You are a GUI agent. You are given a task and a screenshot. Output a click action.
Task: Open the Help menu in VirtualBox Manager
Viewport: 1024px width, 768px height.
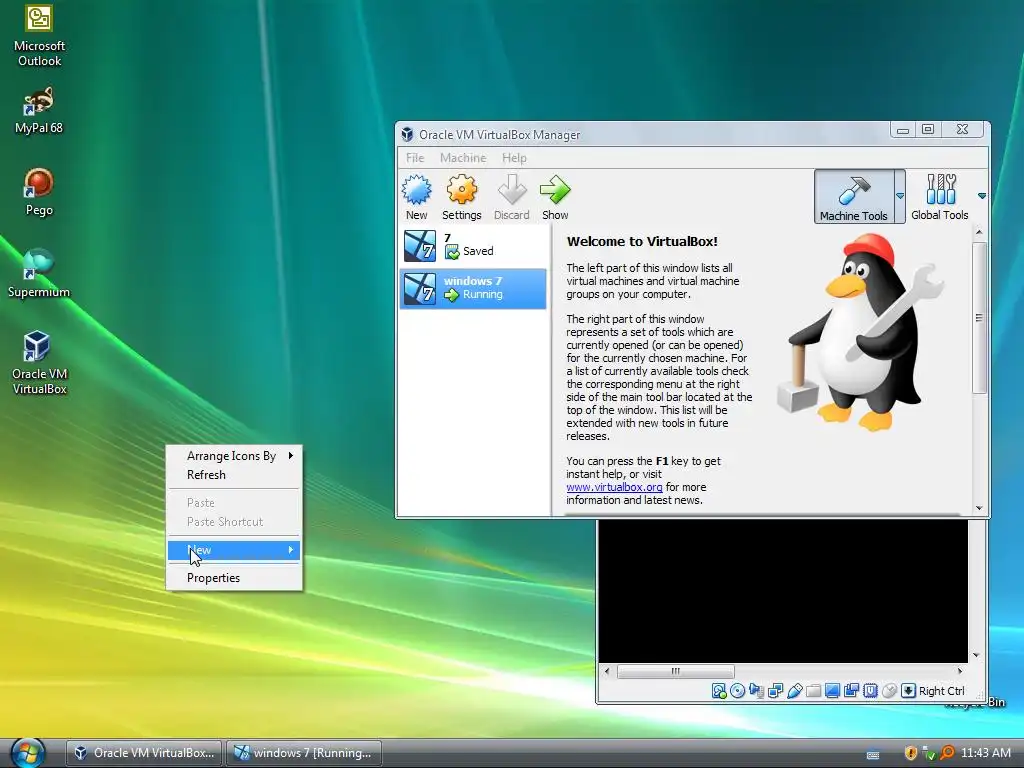(514, 158)
